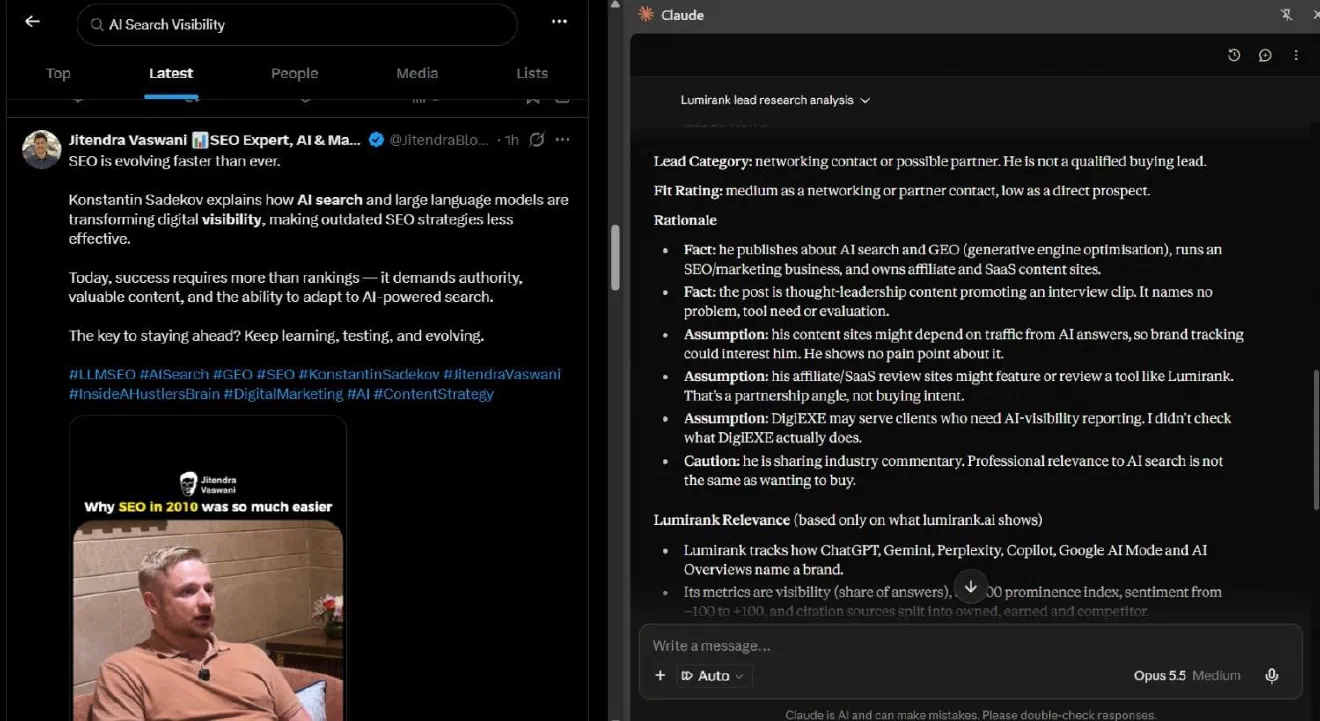Click the 'Rationale' heading in Claude
The height and width of the screenshot is (721, 1320).
pyautogui.click(x=685, y=220)
